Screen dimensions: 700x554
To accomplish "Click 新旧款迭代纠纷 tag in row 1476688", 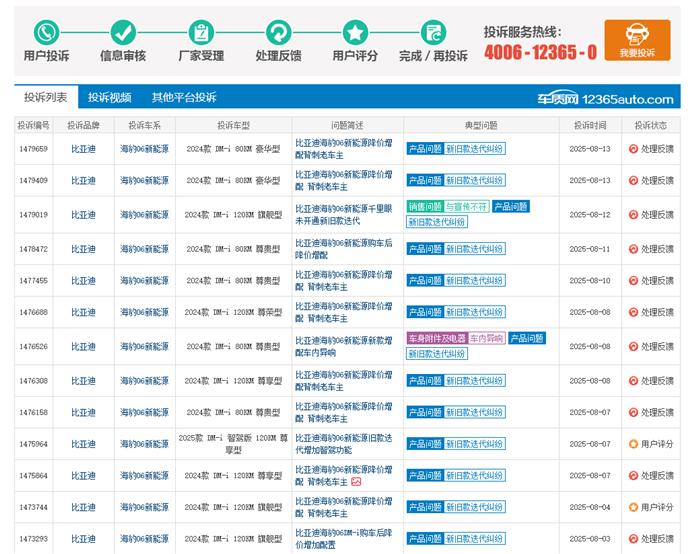I will [475, 312].
